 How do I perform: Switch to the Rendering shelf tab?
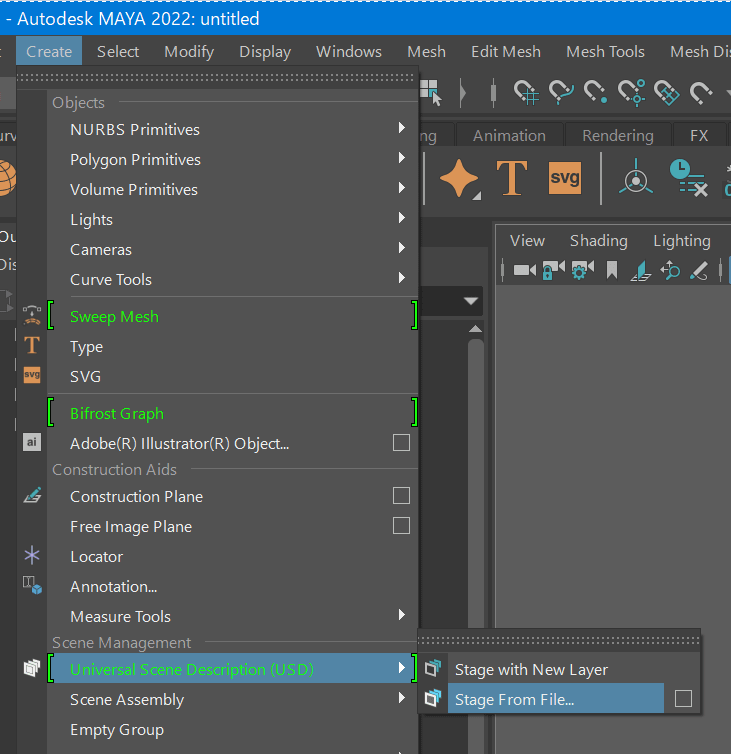point(618,136)
